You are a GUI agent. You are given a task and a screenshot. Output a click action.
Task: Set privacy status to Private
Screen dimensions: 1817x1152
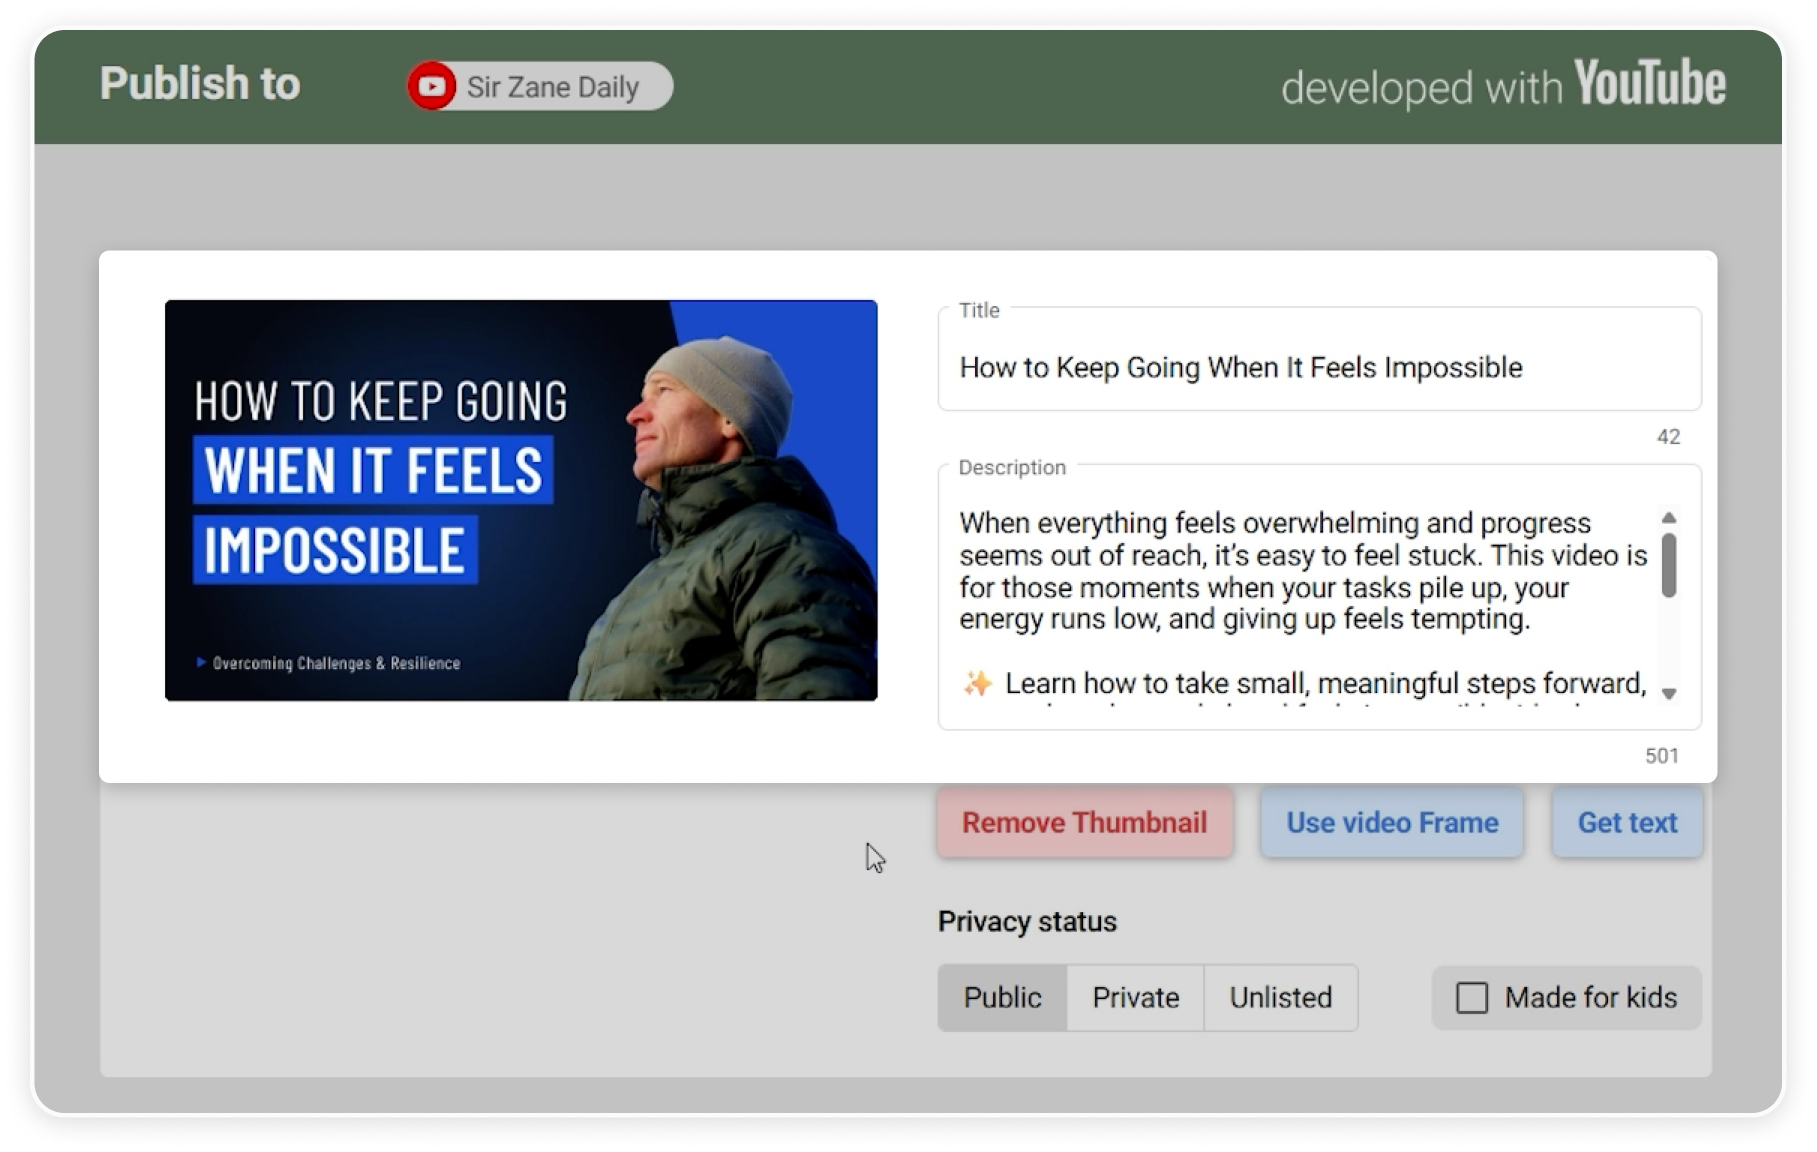pos(1135,997)
